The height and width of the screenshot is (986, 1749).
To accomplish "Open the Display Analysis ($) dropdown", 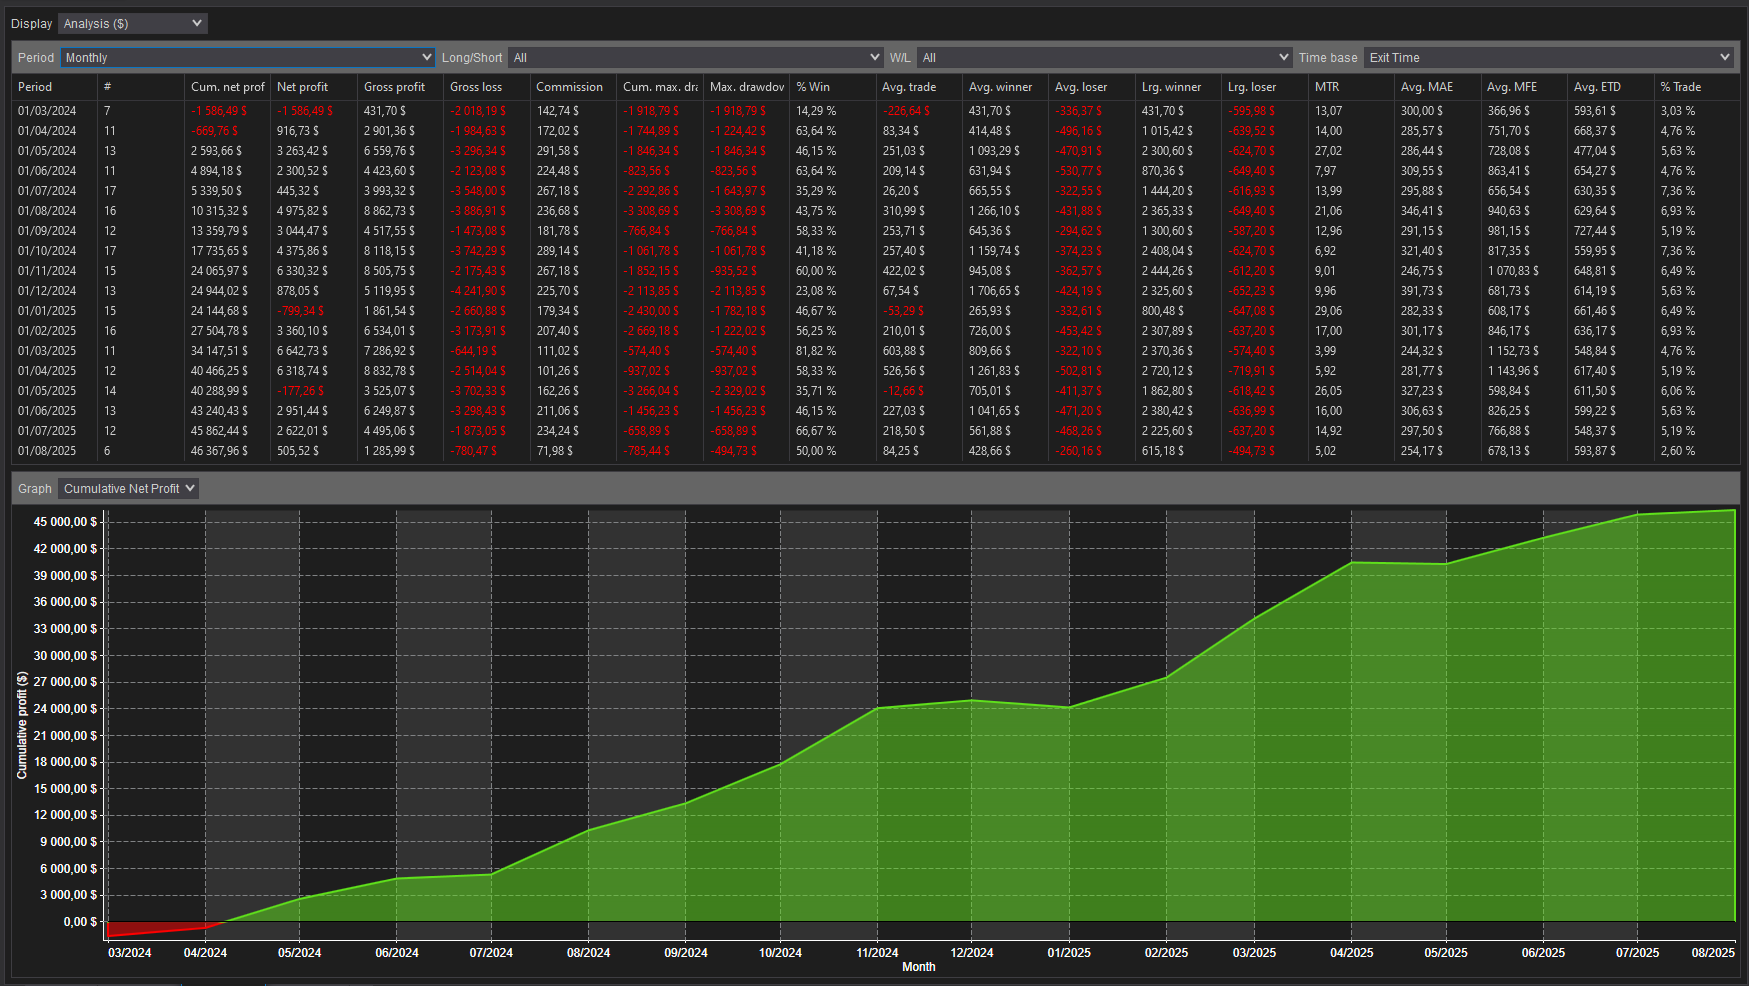I will [132, 23].
